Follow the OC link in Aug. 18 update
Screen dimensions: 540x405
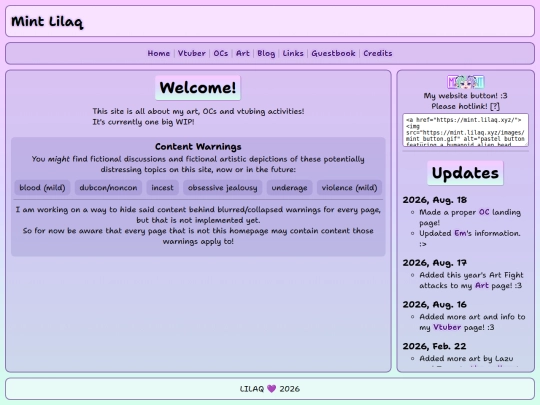tap(484, 212)
